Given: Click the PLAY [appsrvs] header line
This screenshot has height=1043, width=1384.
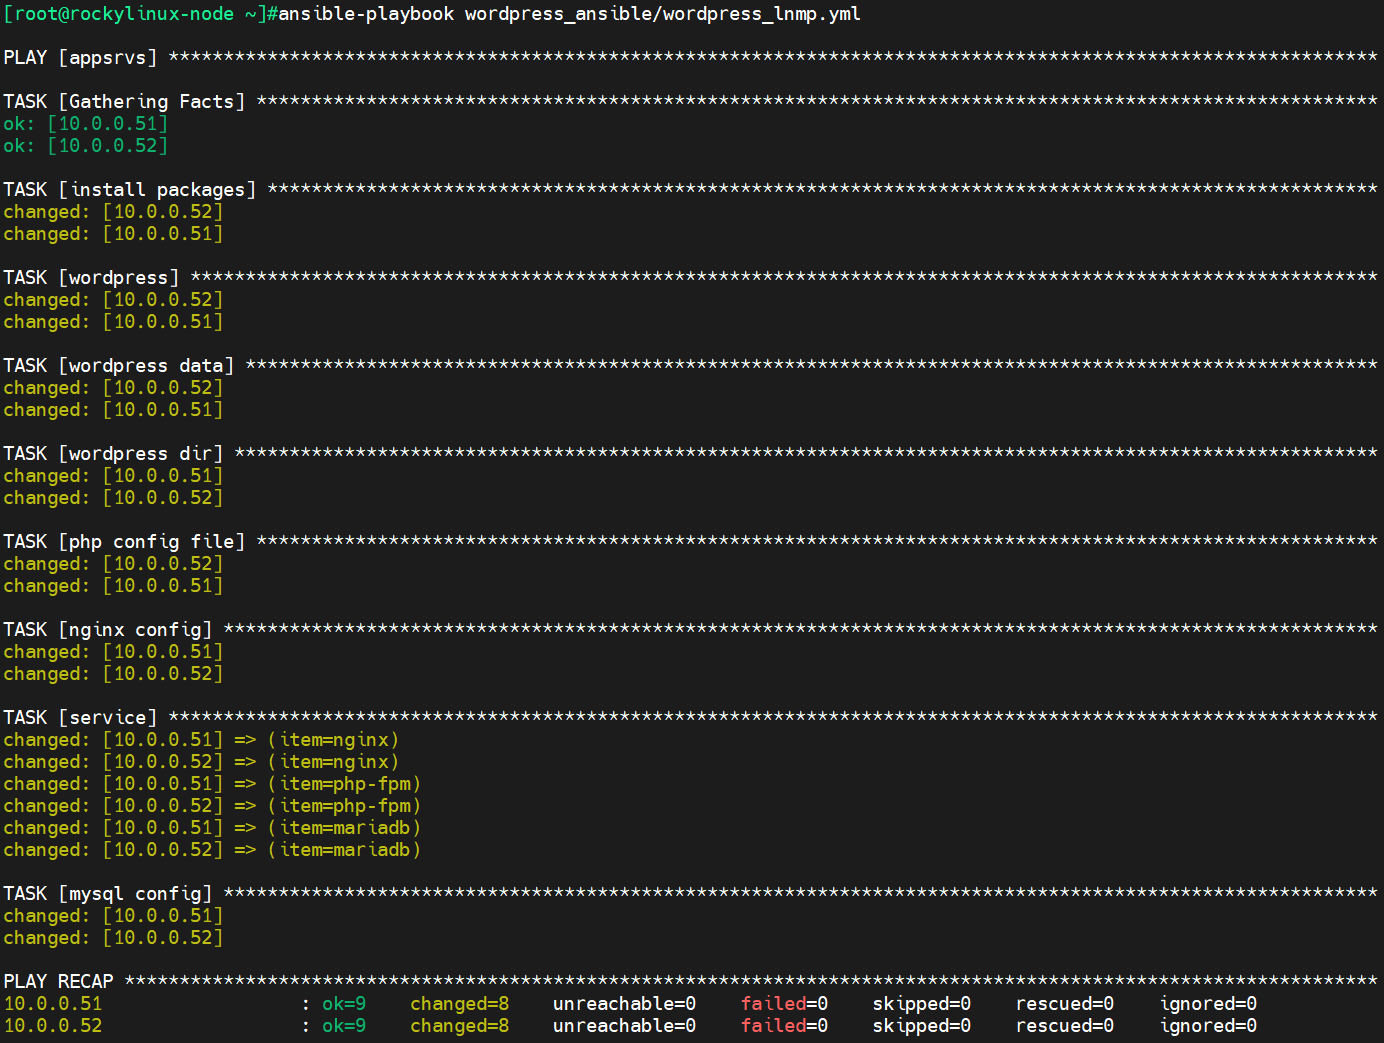Looking at the screenshot, I should (80, 57).
